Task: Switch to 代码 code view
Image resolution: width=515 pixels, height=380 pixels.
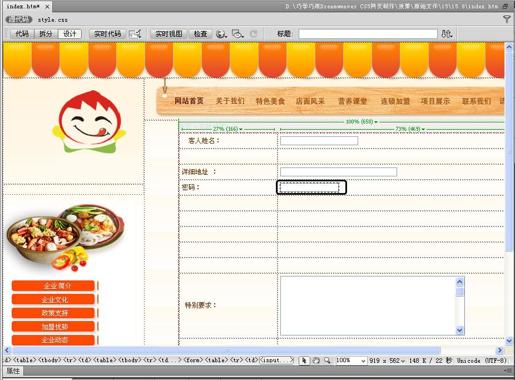Action: pos(22,34)
